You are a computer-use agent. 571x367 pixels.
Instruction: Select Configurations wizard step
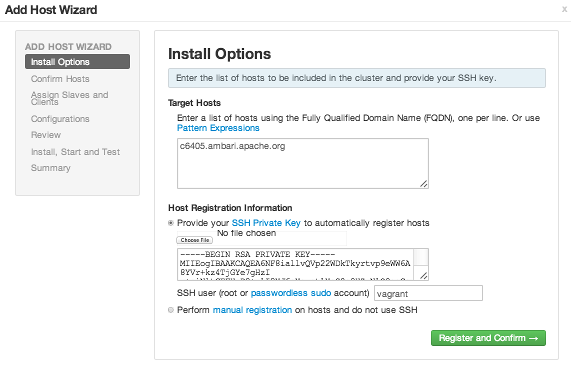[x=60, y=119]
